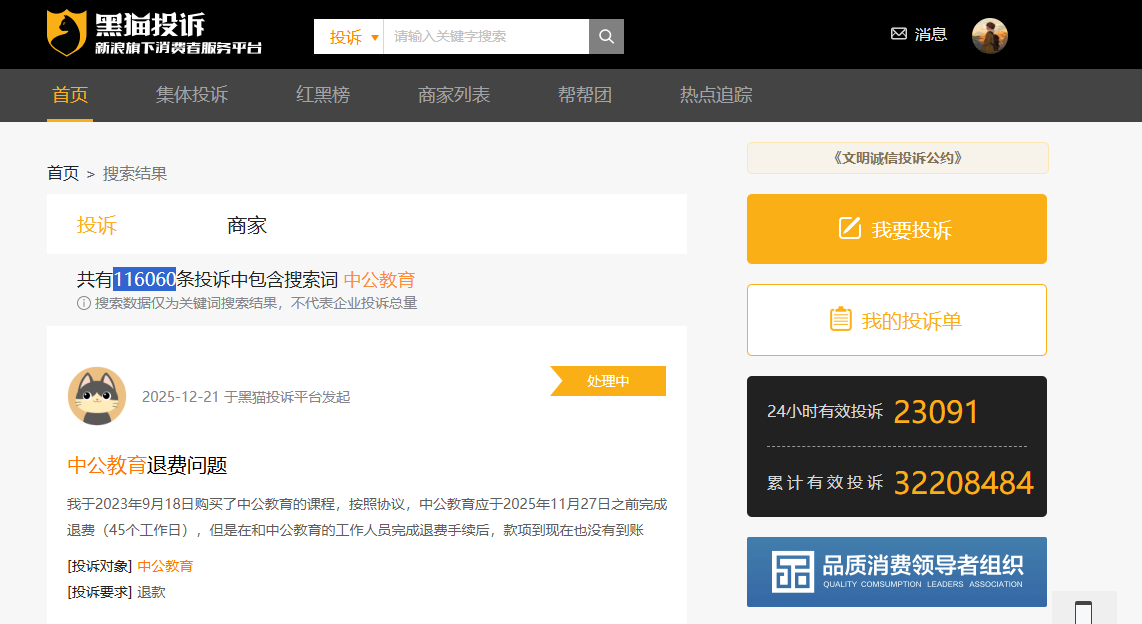Click the Black Cat Complaint logo

tap(154, 34)
